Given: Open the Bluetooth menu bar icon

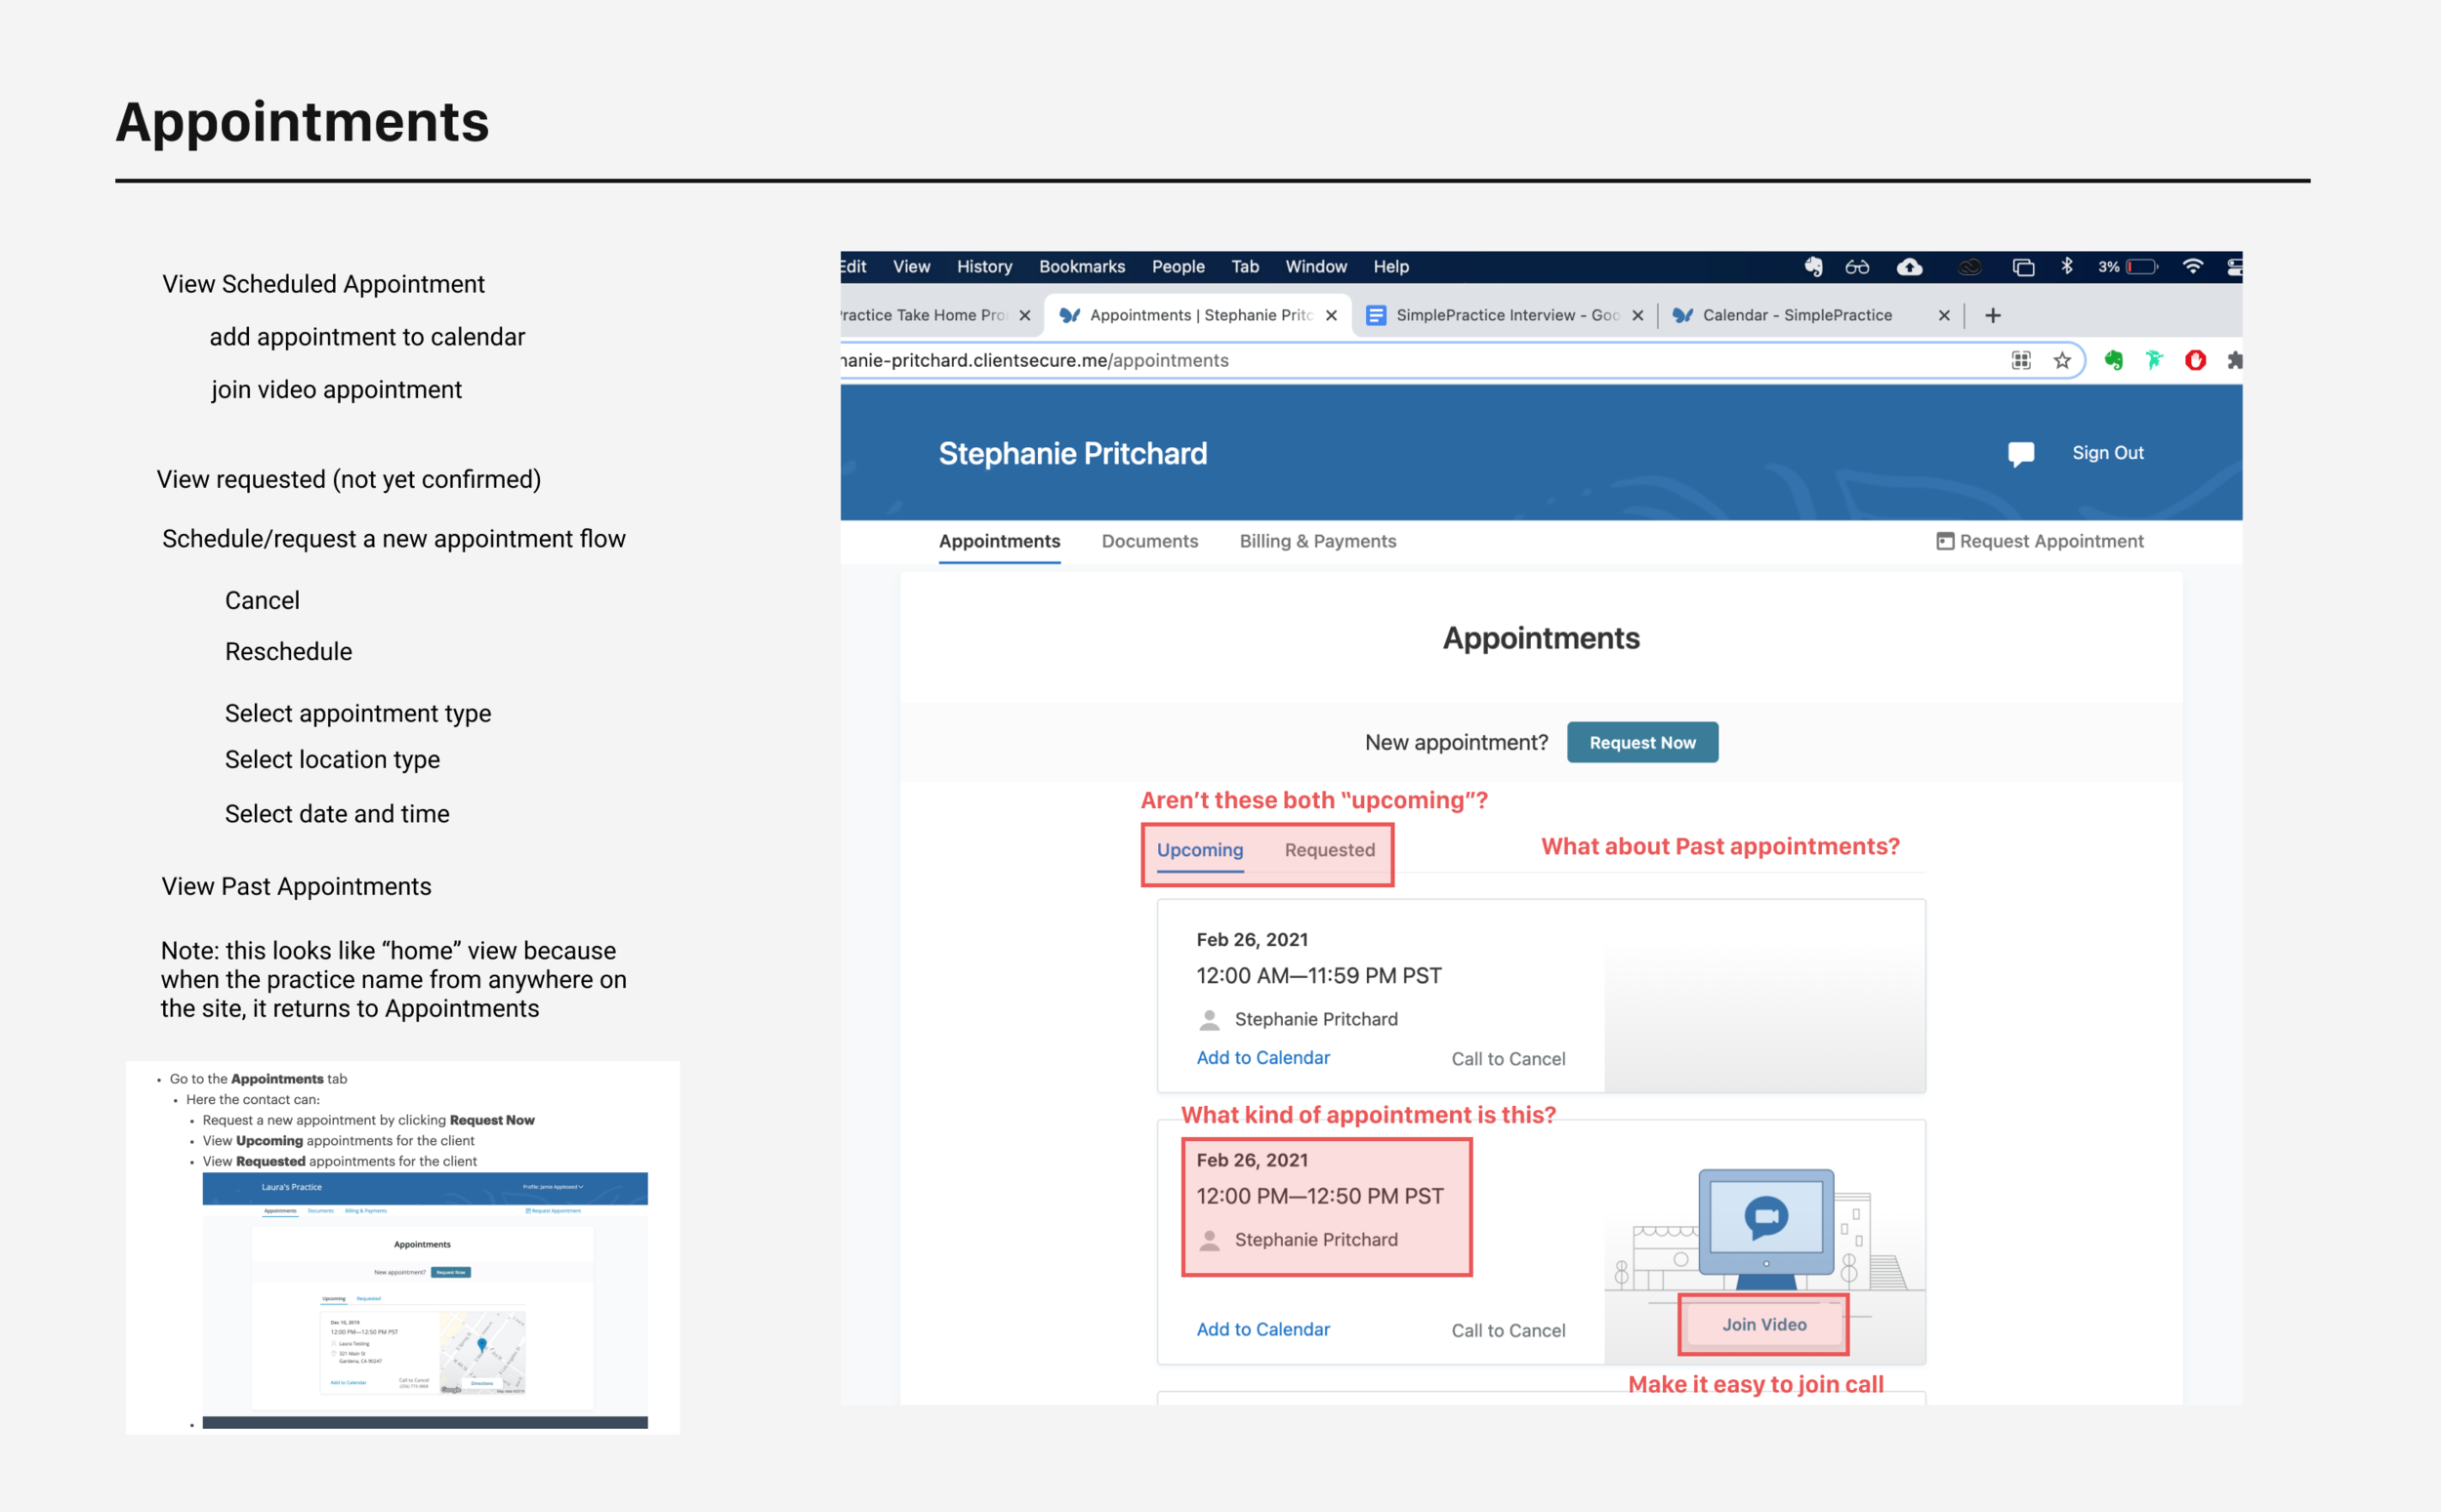Looking at the screenshot, I should tap(2067, 267).
